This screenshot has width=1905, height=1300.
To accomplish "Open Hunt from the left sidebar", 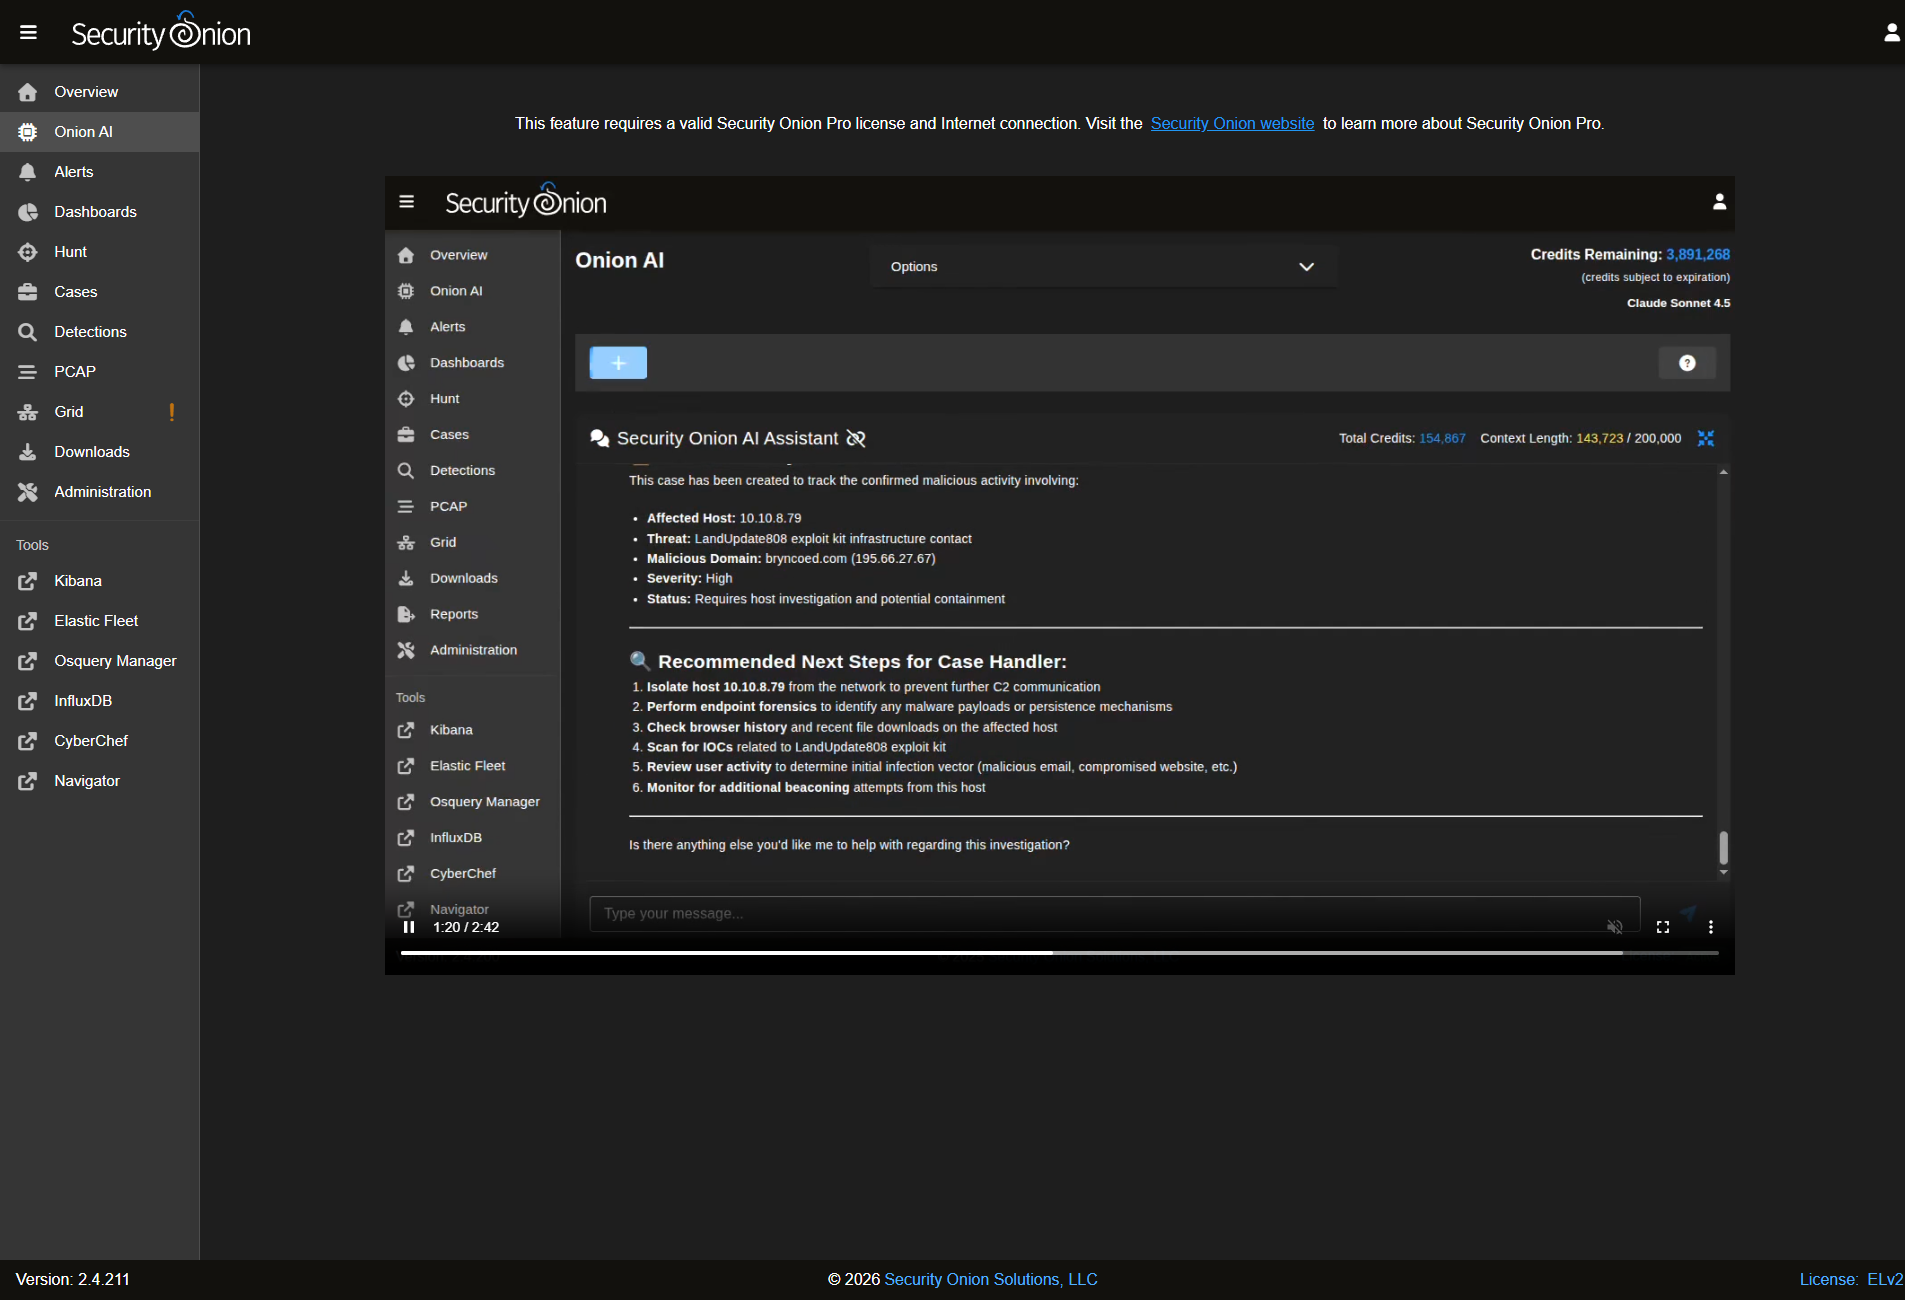I will [100, 252].
